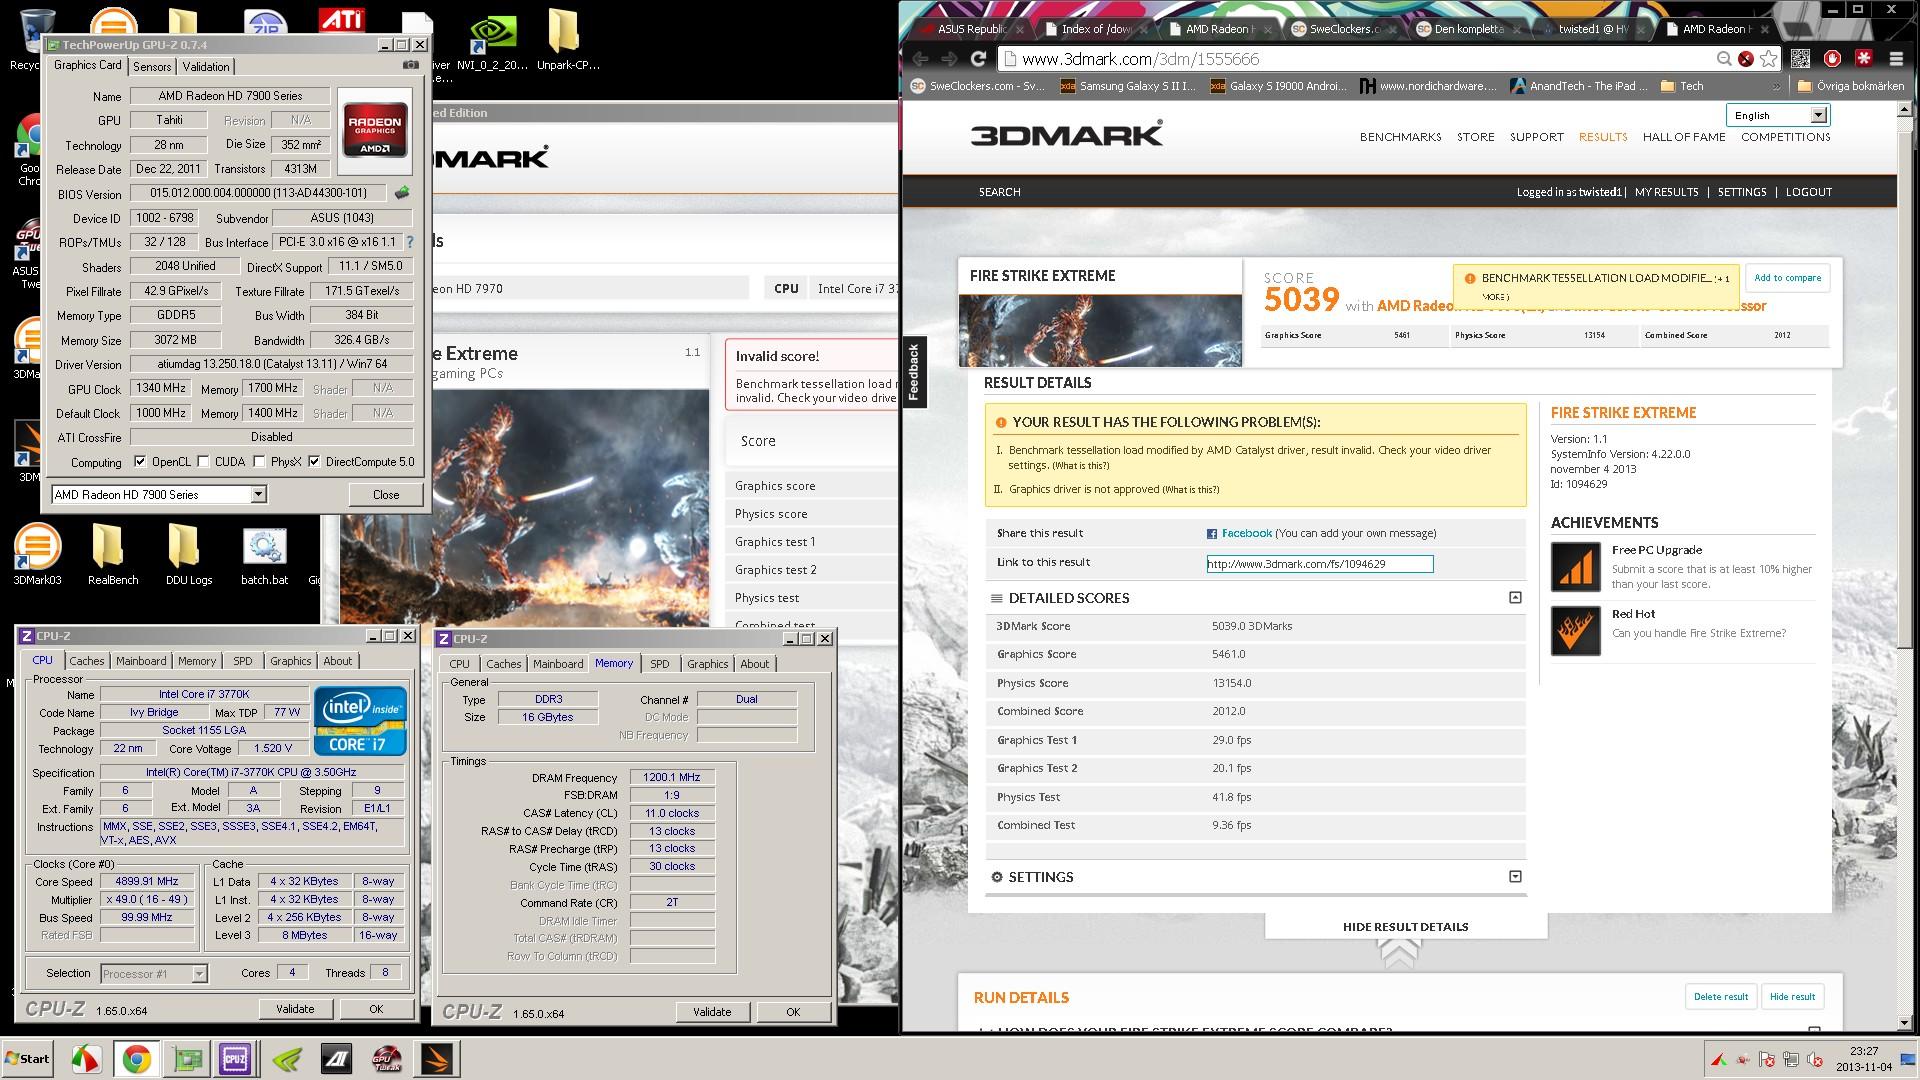Open the batch.bat desktop file
This screenshot has height=1080, width=1920.
point(264,555)
